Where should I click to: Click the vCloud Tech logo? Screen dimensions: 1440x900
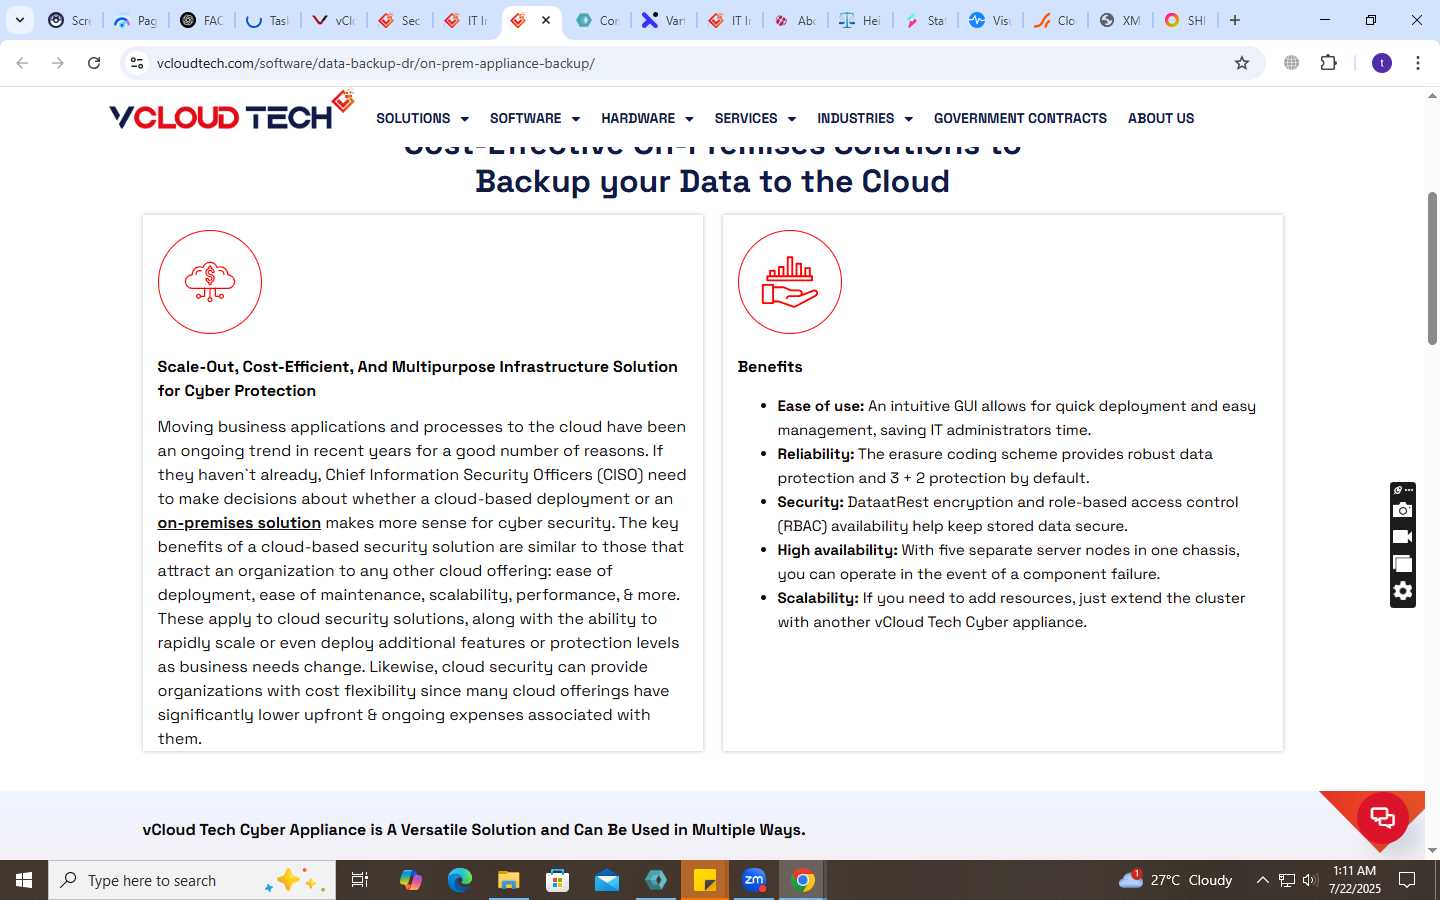pos(231,112)
